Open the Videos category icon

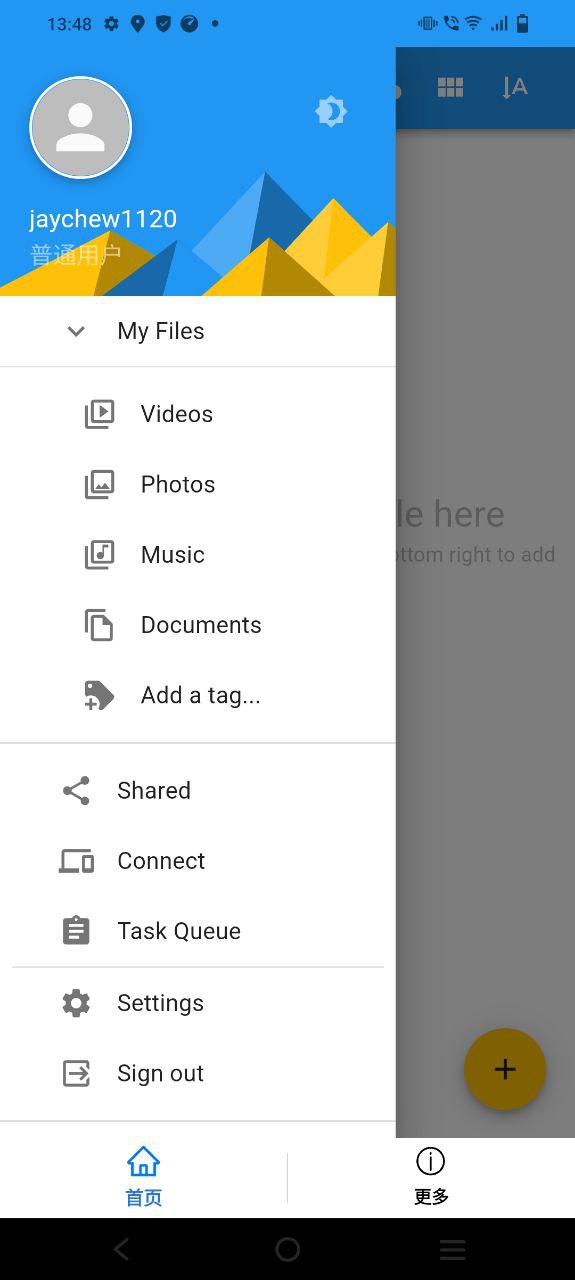click(x=99, y=414)
